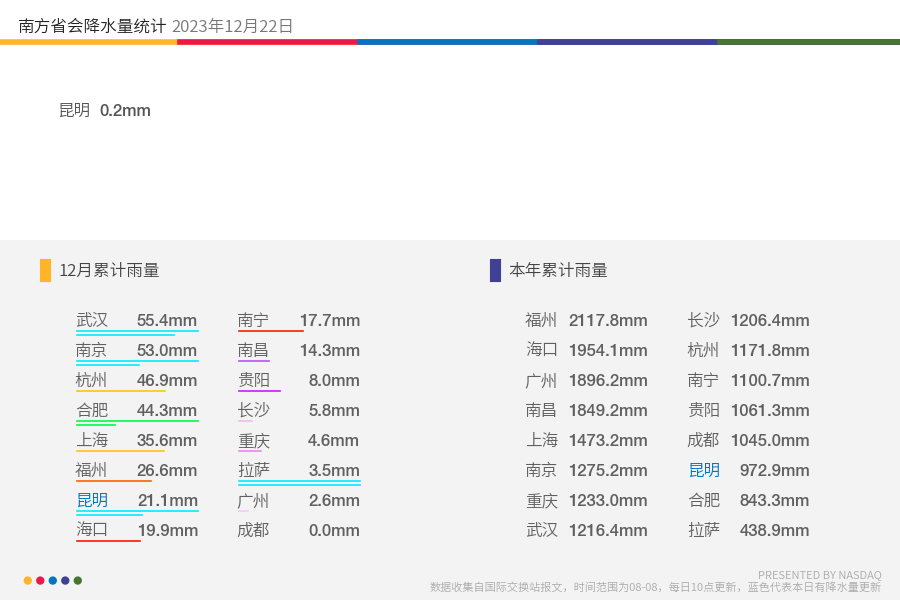This screenshot has height=600, width=900.
Task: Click the PRESENTED BY NASDAQ text
Action: (x=820, y=575)
